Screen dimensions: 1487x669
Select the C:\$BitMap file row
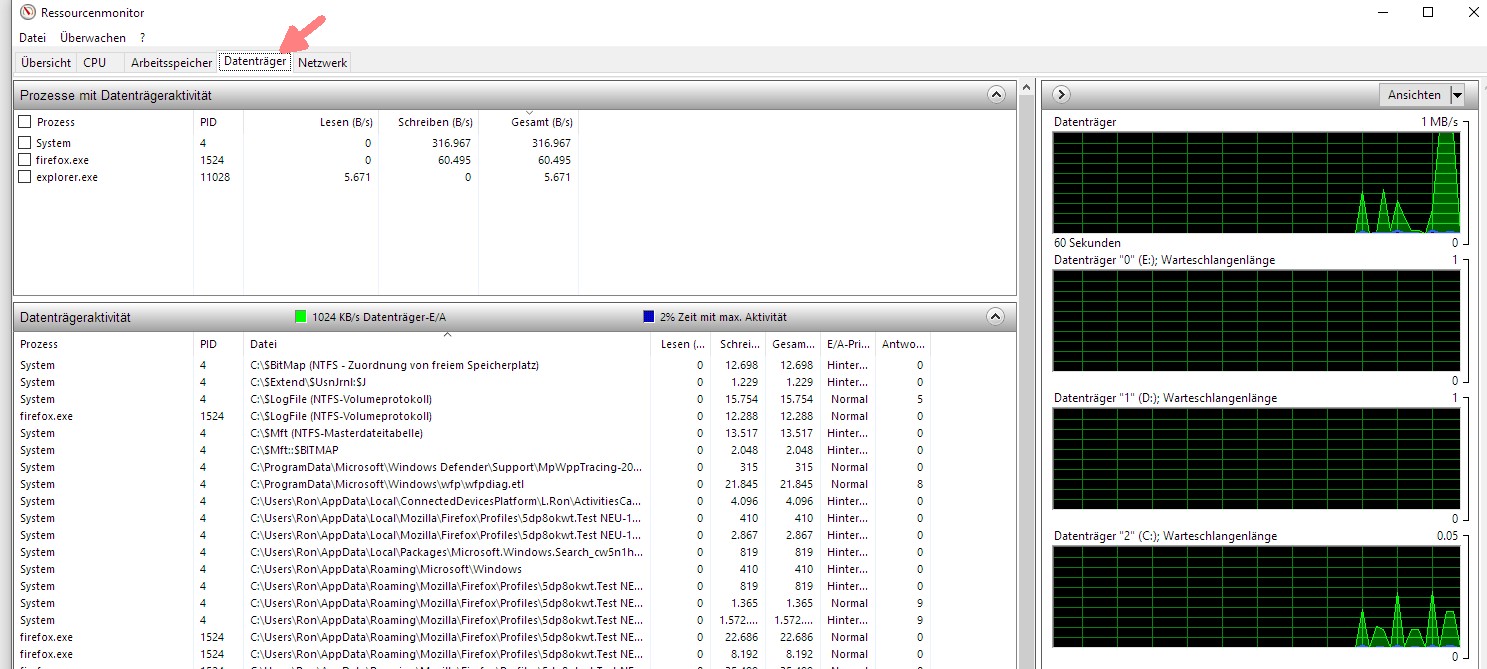(474, 365)
